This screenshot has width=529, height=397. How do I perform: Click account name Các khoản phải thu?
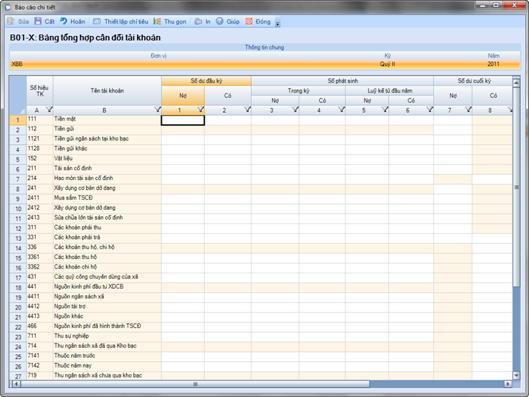(x=78, y=227)
